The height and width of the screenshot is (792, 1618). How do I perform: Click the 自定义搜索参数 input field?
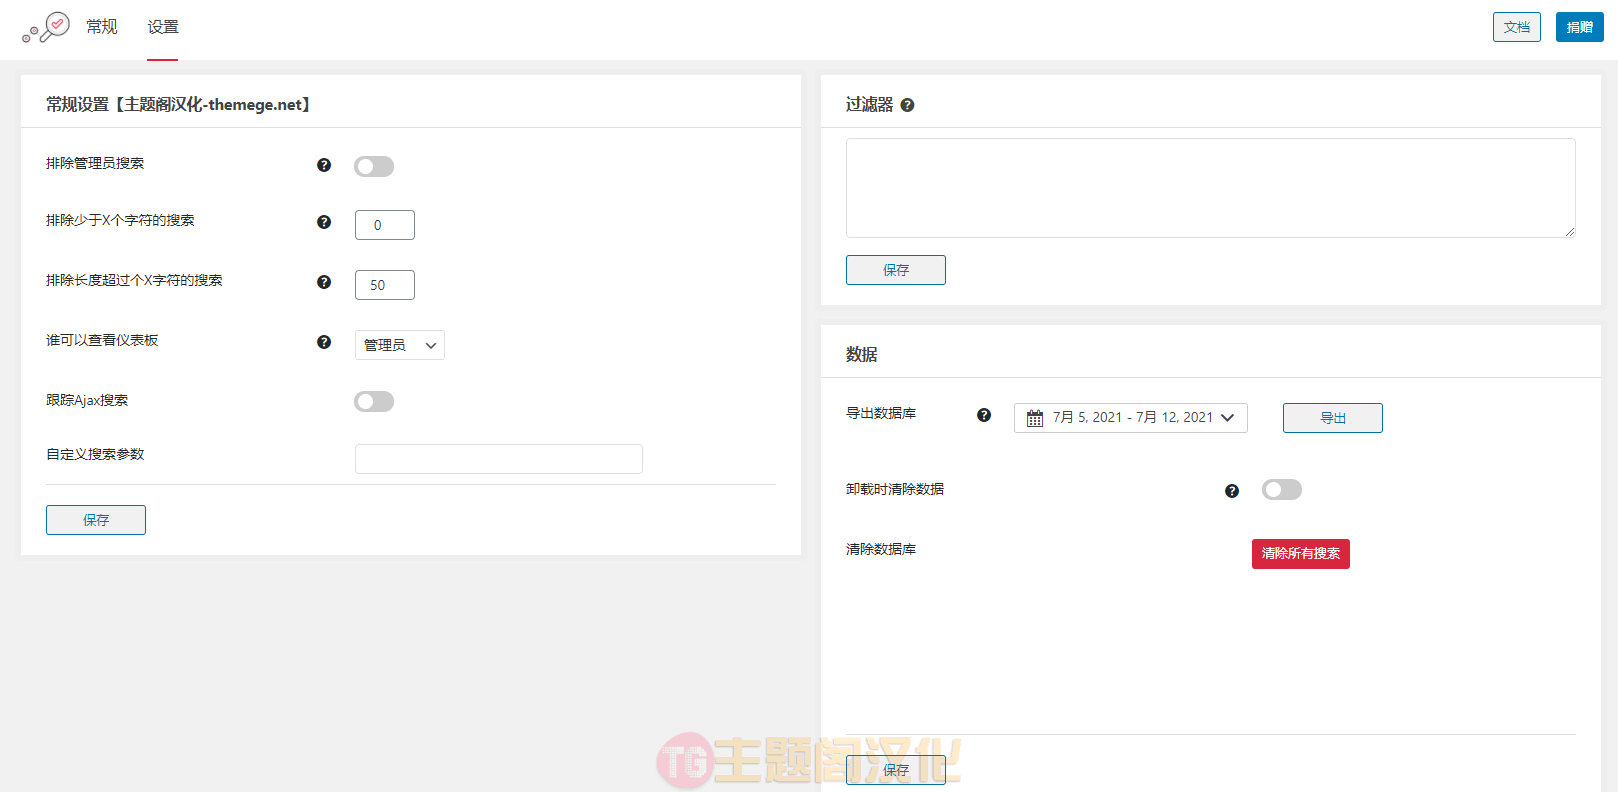click(x=499, y=459)
